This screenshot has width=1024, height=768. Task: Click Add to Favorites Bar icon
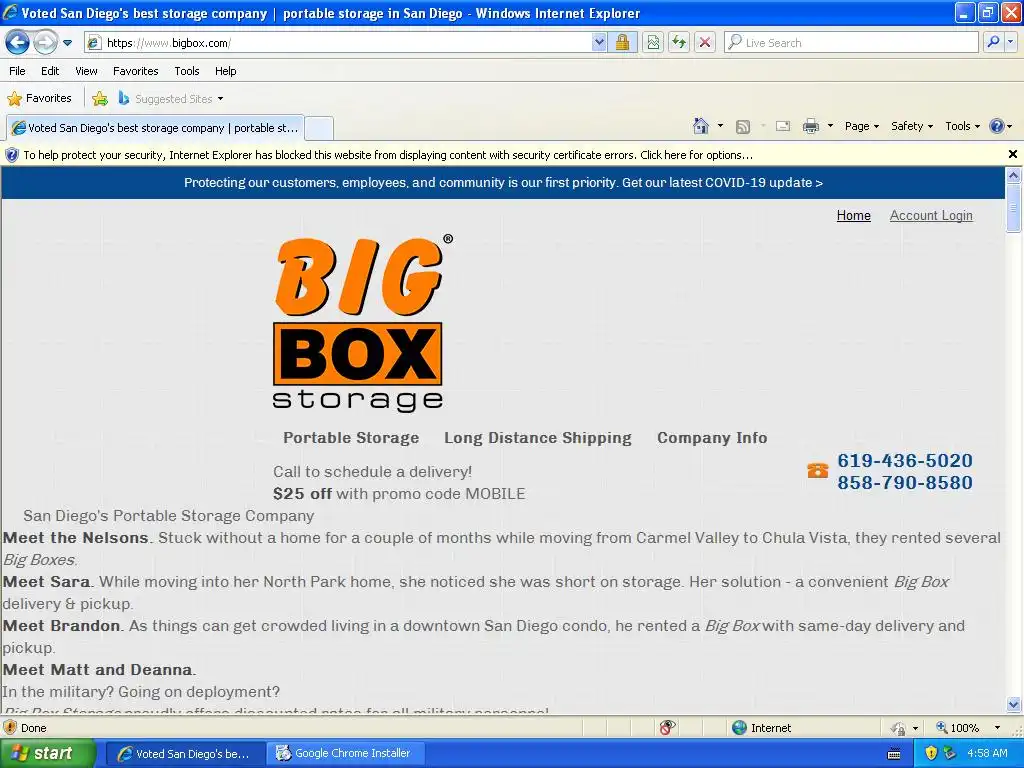pos(100,99)
